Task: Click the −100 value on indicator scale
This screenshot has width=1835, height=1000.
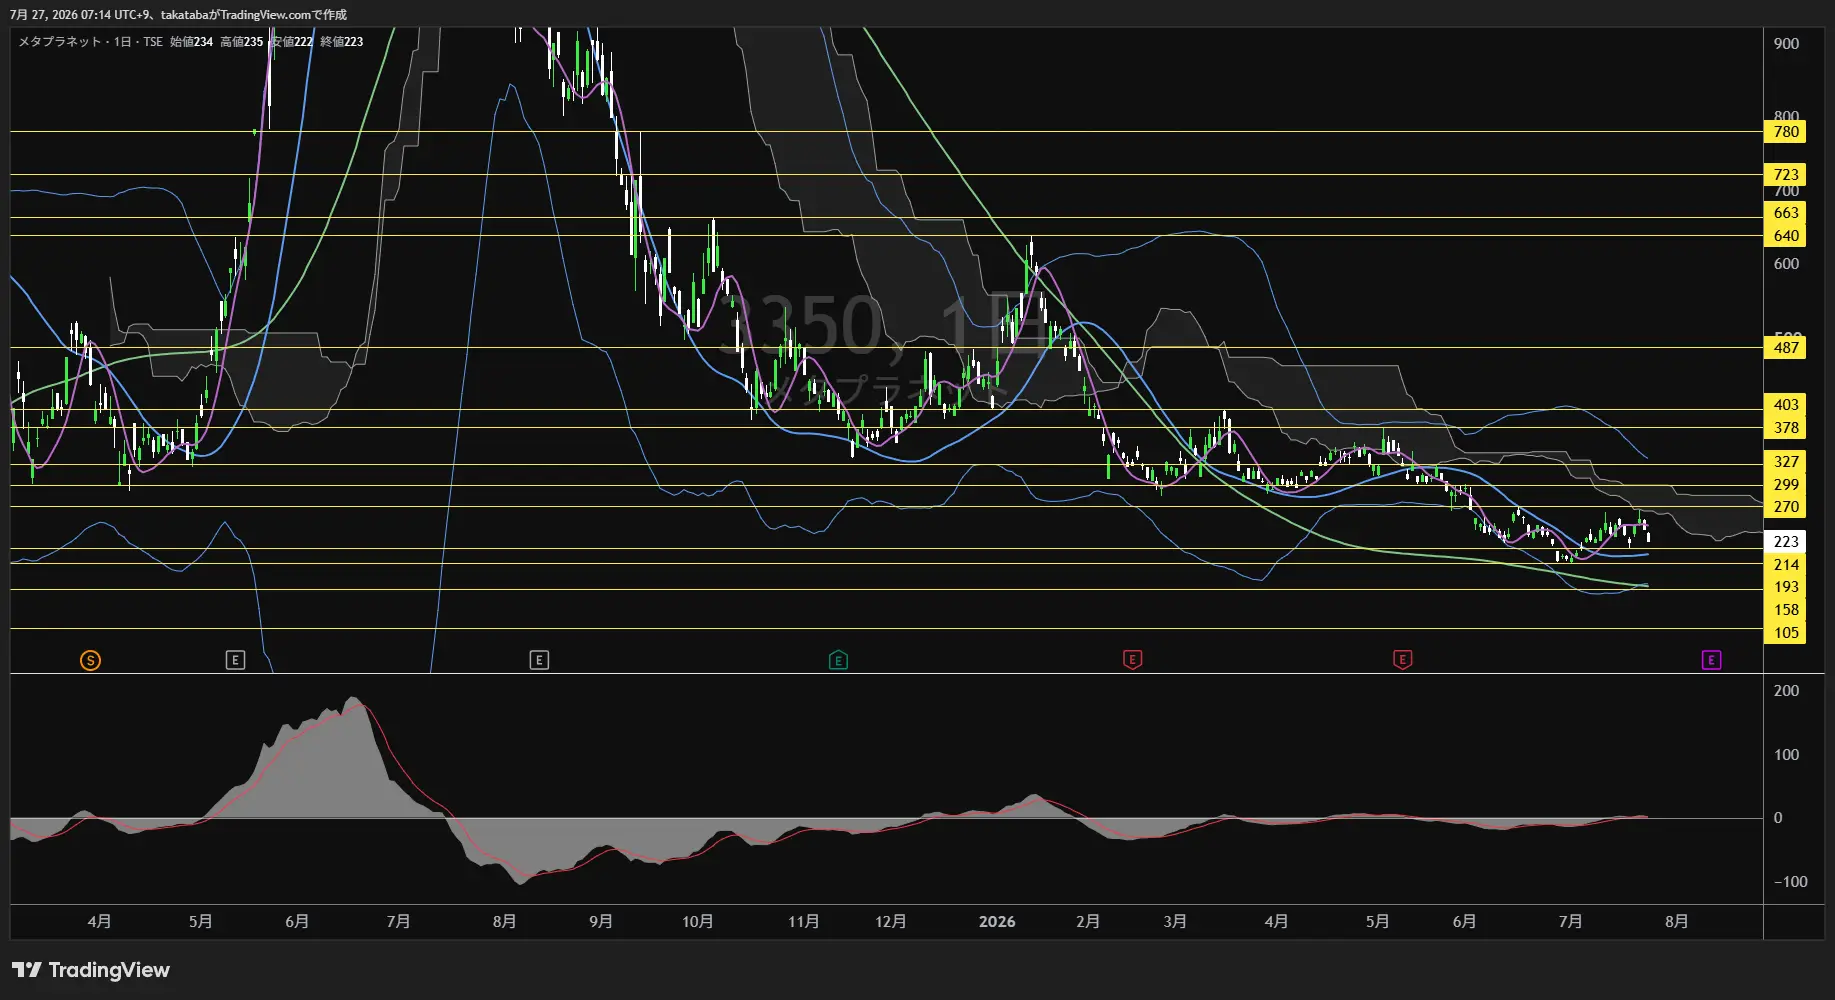Action: click(x=1790, y=882)
